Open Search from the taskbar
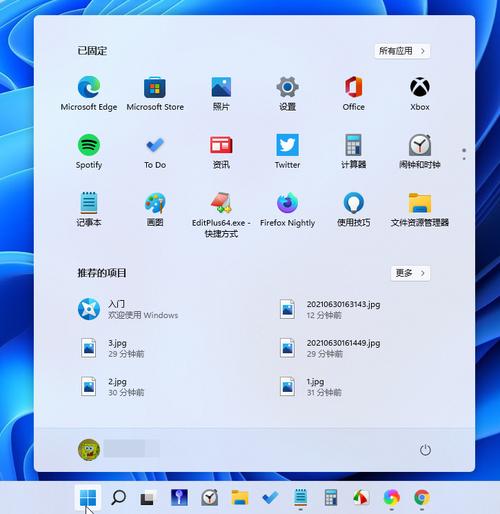The height and width of the screenshot is (514, 500). point(118,498)
